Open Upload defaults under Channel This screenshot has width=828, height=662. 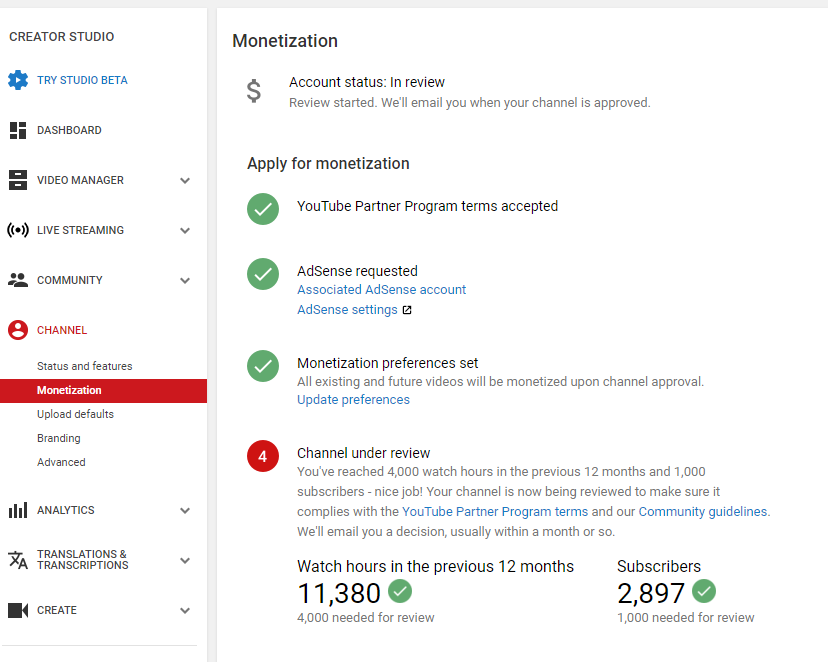pos(76,414)
